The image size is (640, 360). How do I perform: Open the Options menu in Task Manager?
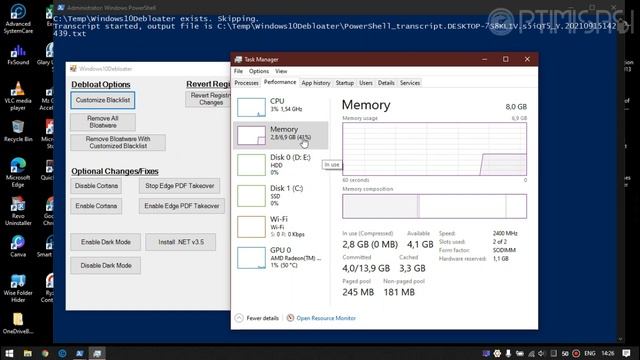point(259,71)
